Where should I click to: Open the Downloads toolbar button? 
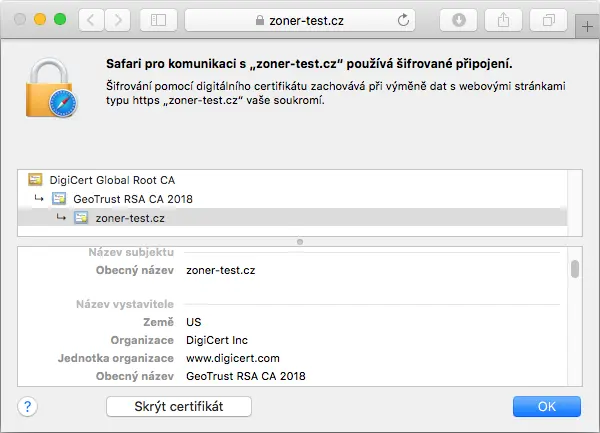click(458, 20)
